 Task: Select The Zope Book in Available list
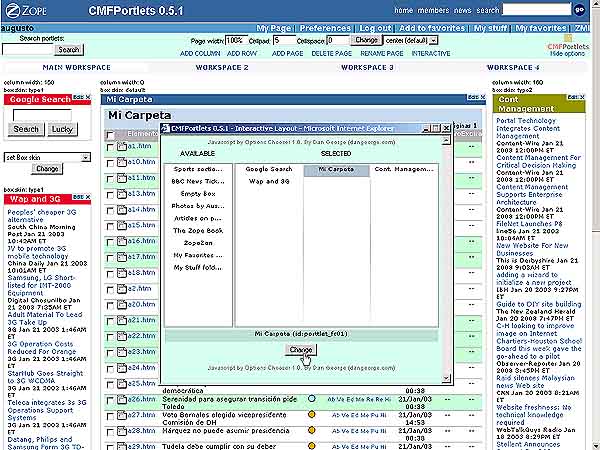click(197, 231)
